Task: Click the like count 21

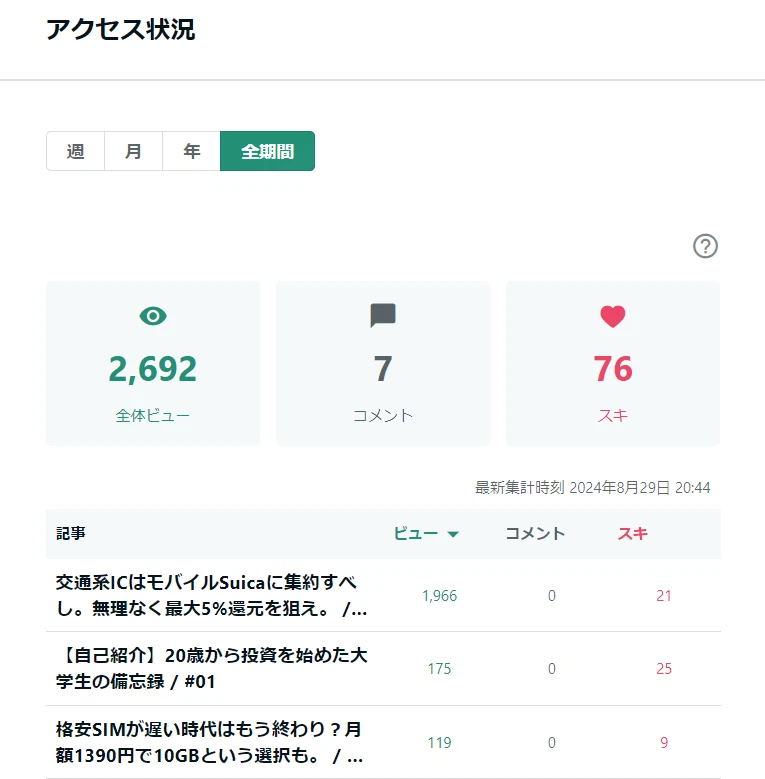Action: tap(664, 595)
